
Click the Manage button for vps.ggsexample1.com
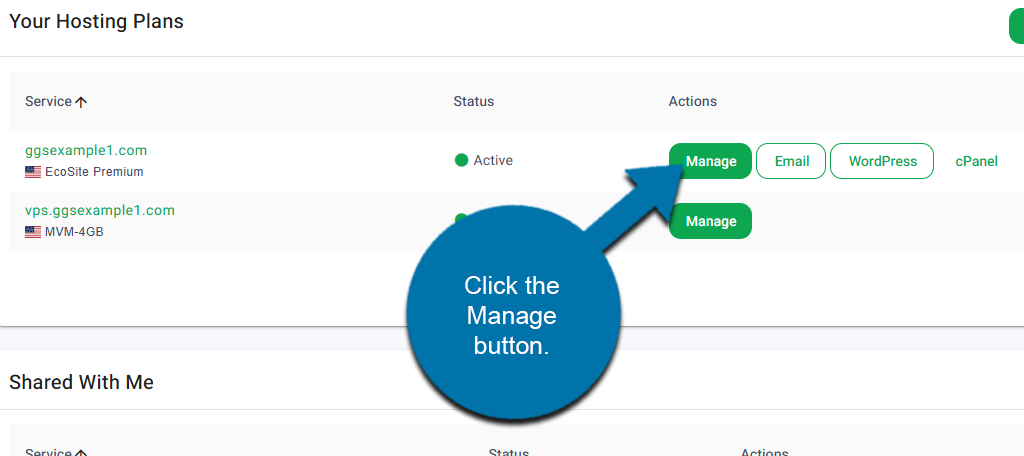click(710, 221)
